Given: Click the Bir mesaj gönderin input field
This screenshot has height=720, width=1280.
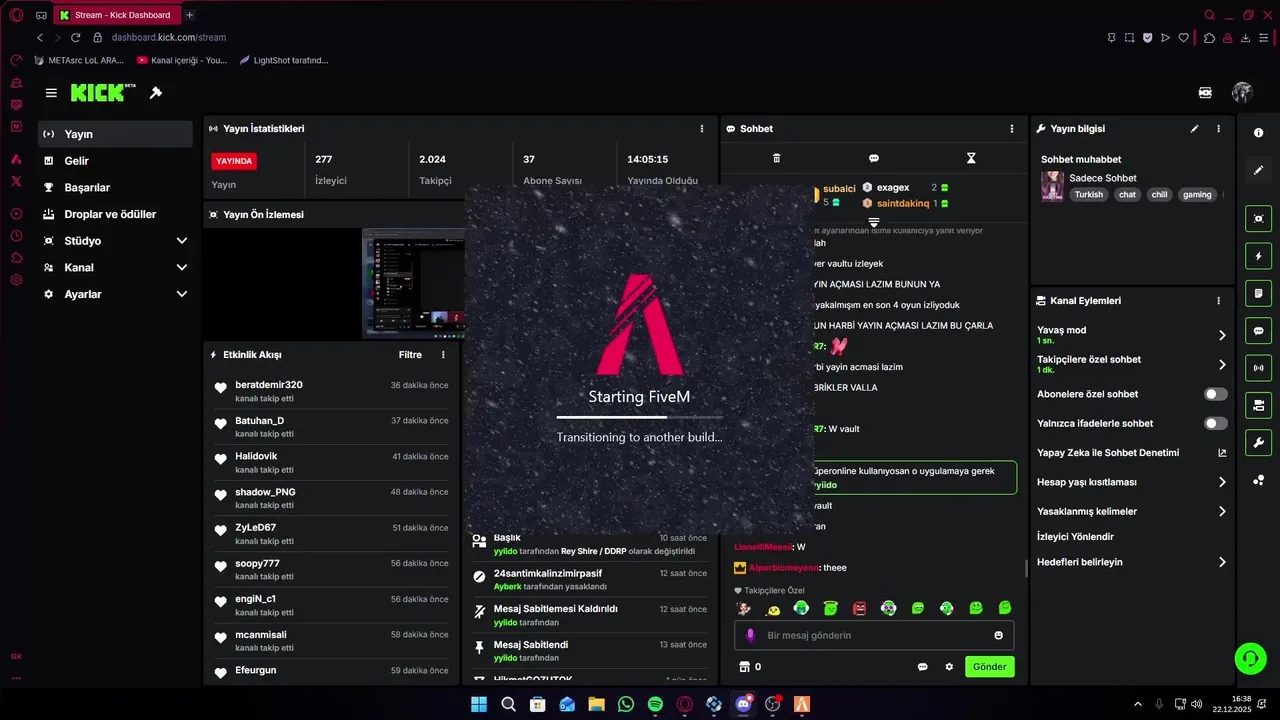Looking at the screenshot, I should pos(874,635).
